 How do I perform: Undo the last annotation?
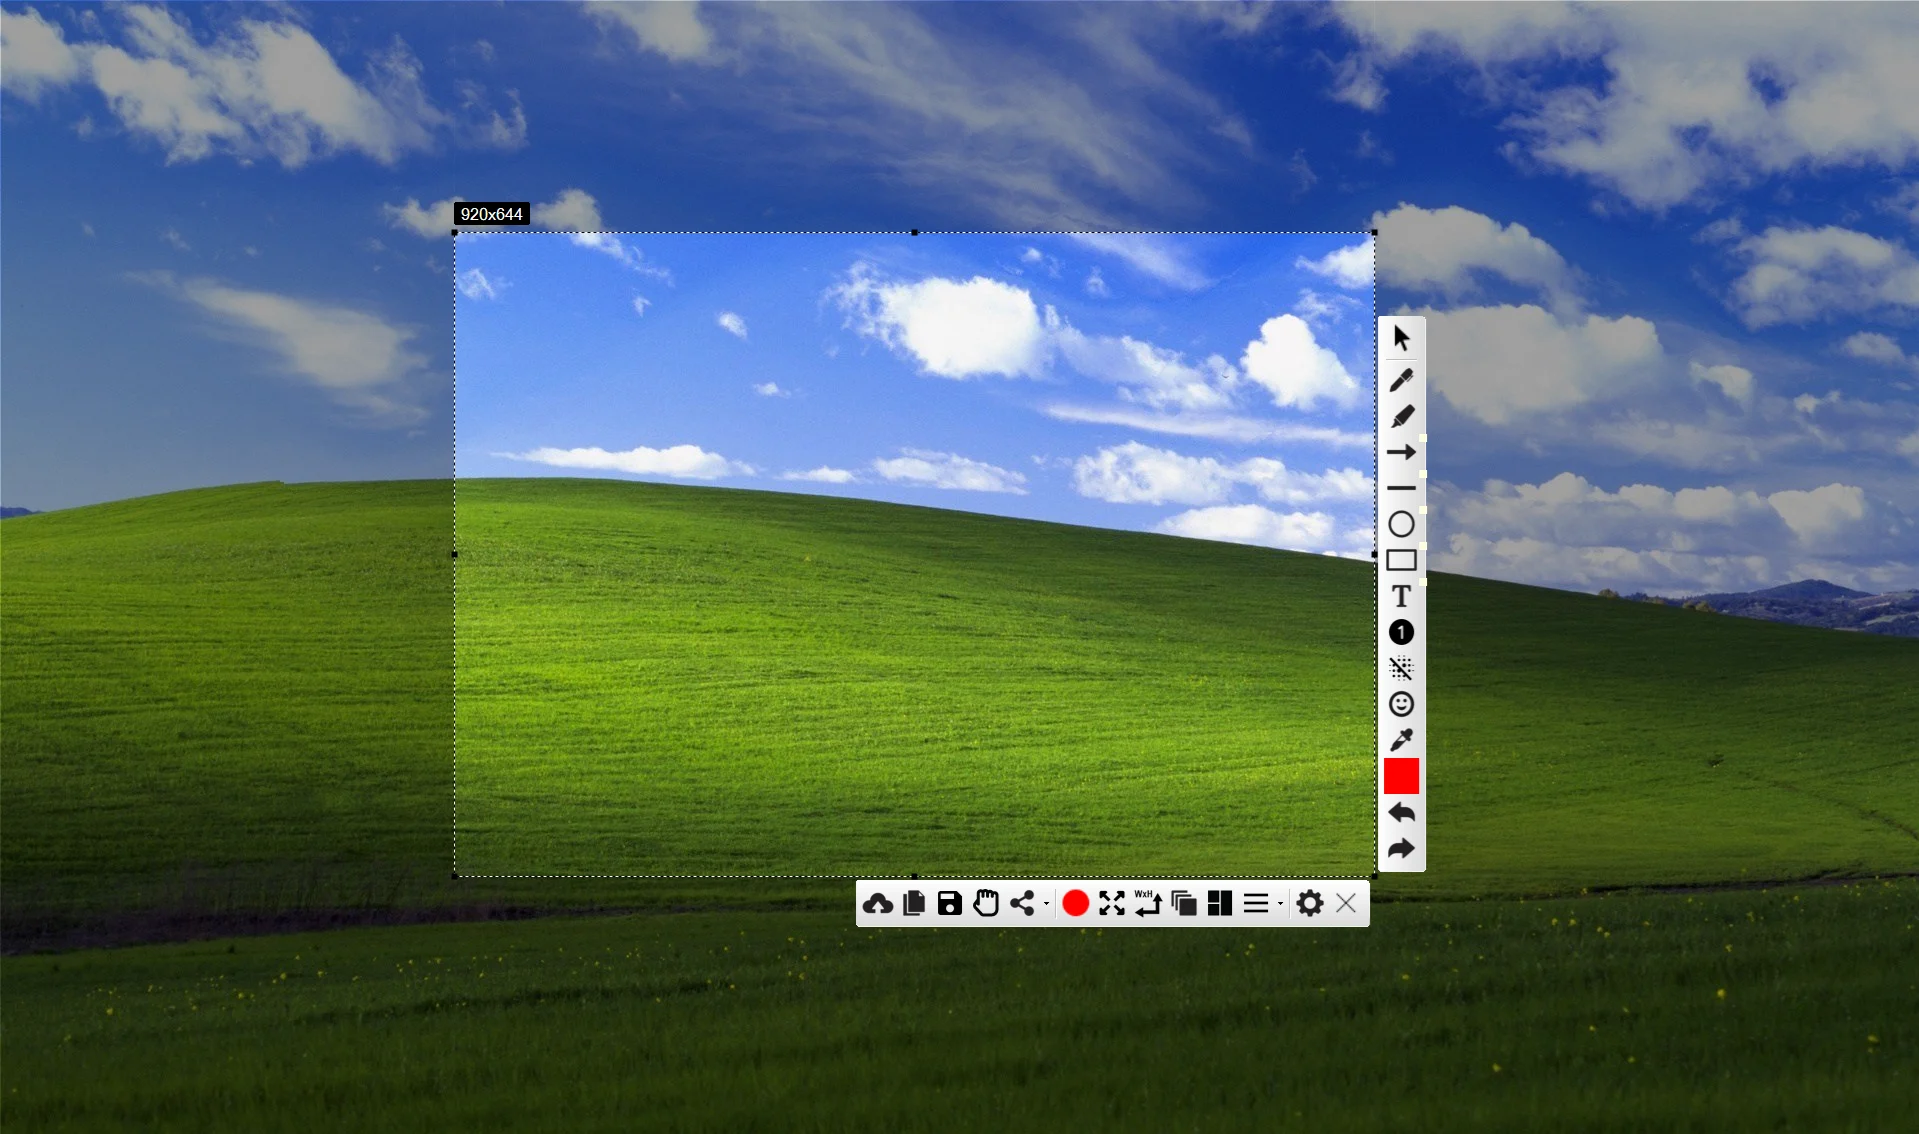[x=1401, y=813]
